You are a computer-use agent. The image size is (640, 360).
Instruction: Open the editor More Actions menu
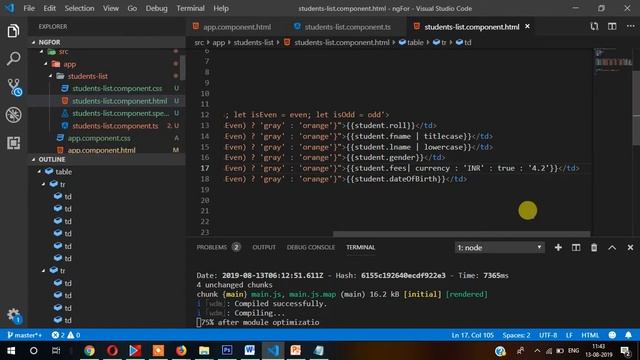(630, 27)
